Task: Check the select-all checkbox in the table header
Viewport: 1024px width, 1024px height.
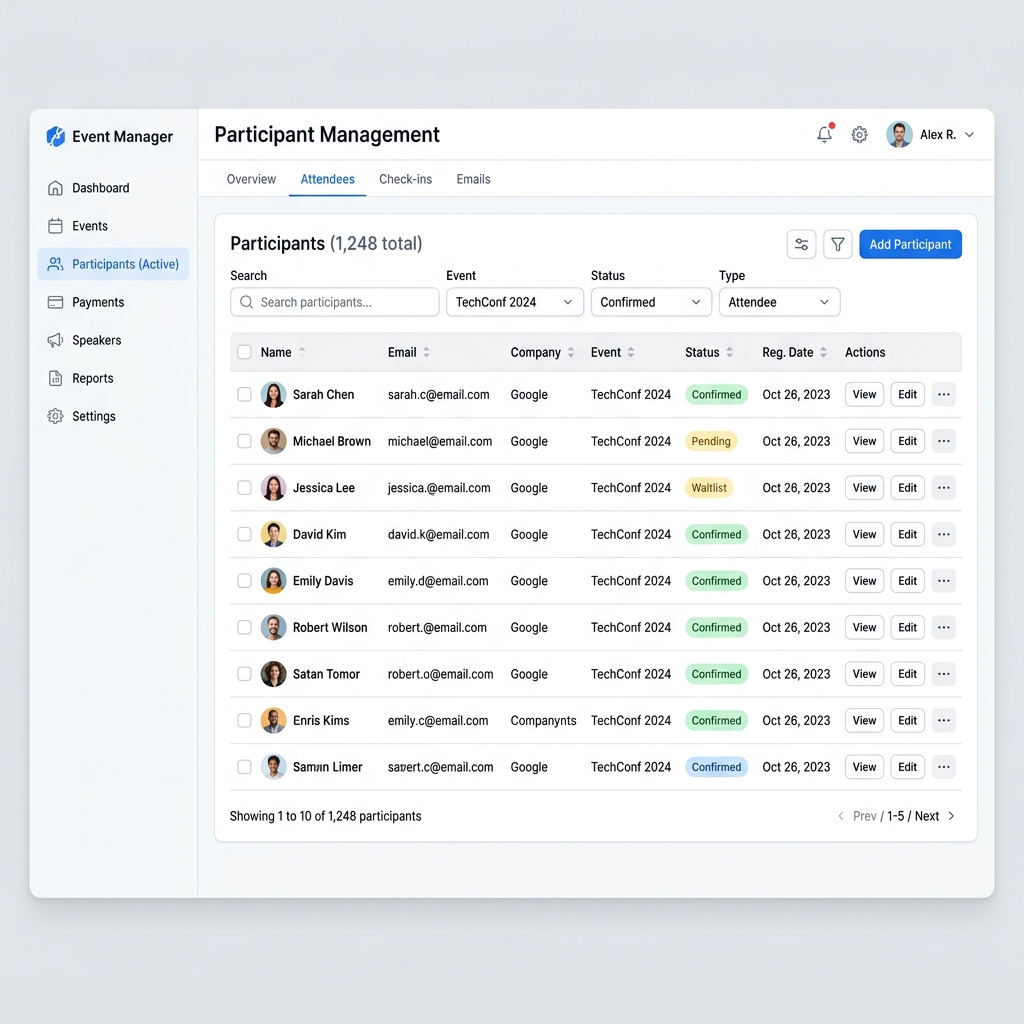Action: point(244,352)
